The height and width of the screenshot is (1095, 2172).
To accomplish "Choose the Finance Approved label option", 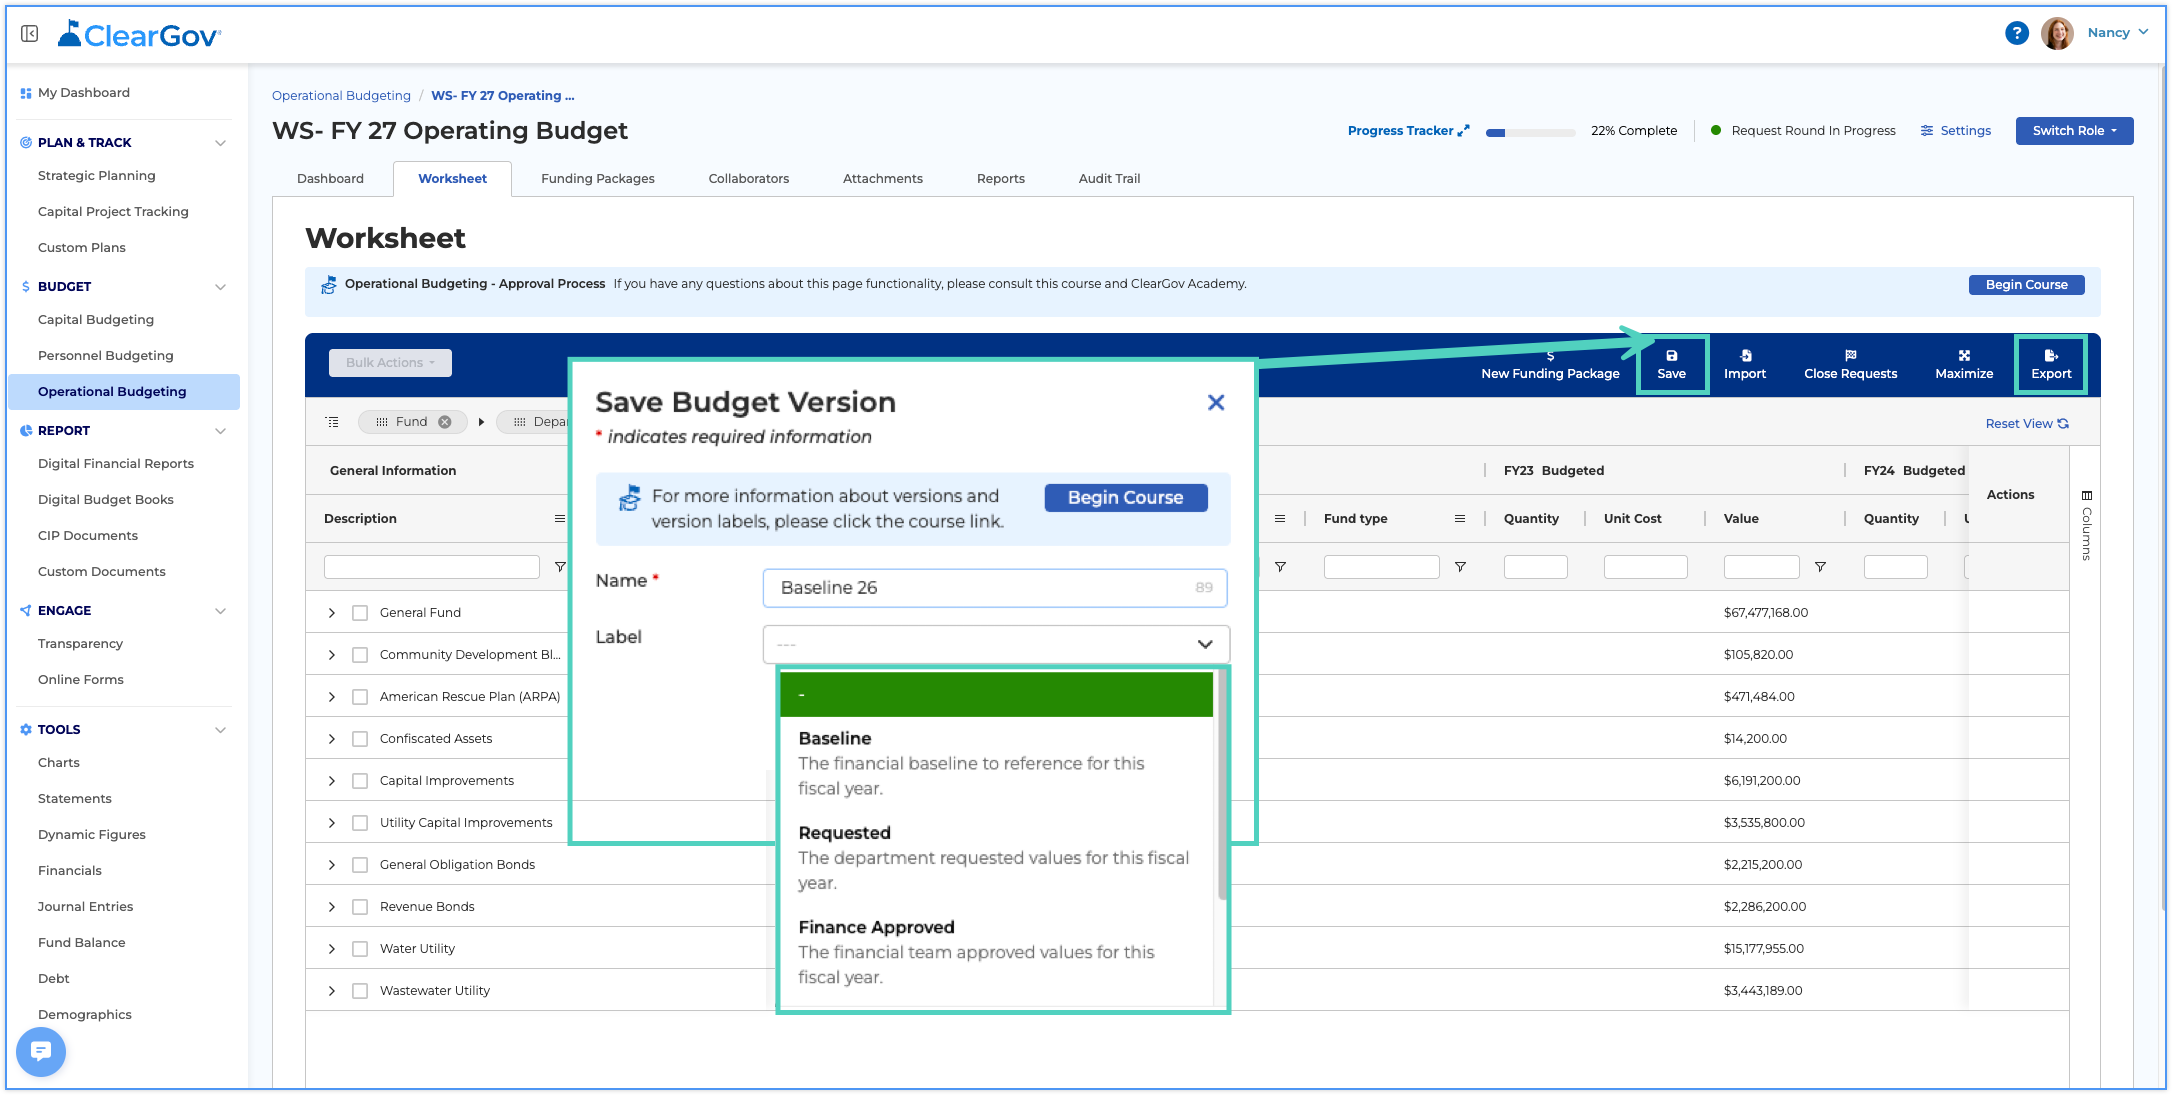I will click(x=995, y=951).
